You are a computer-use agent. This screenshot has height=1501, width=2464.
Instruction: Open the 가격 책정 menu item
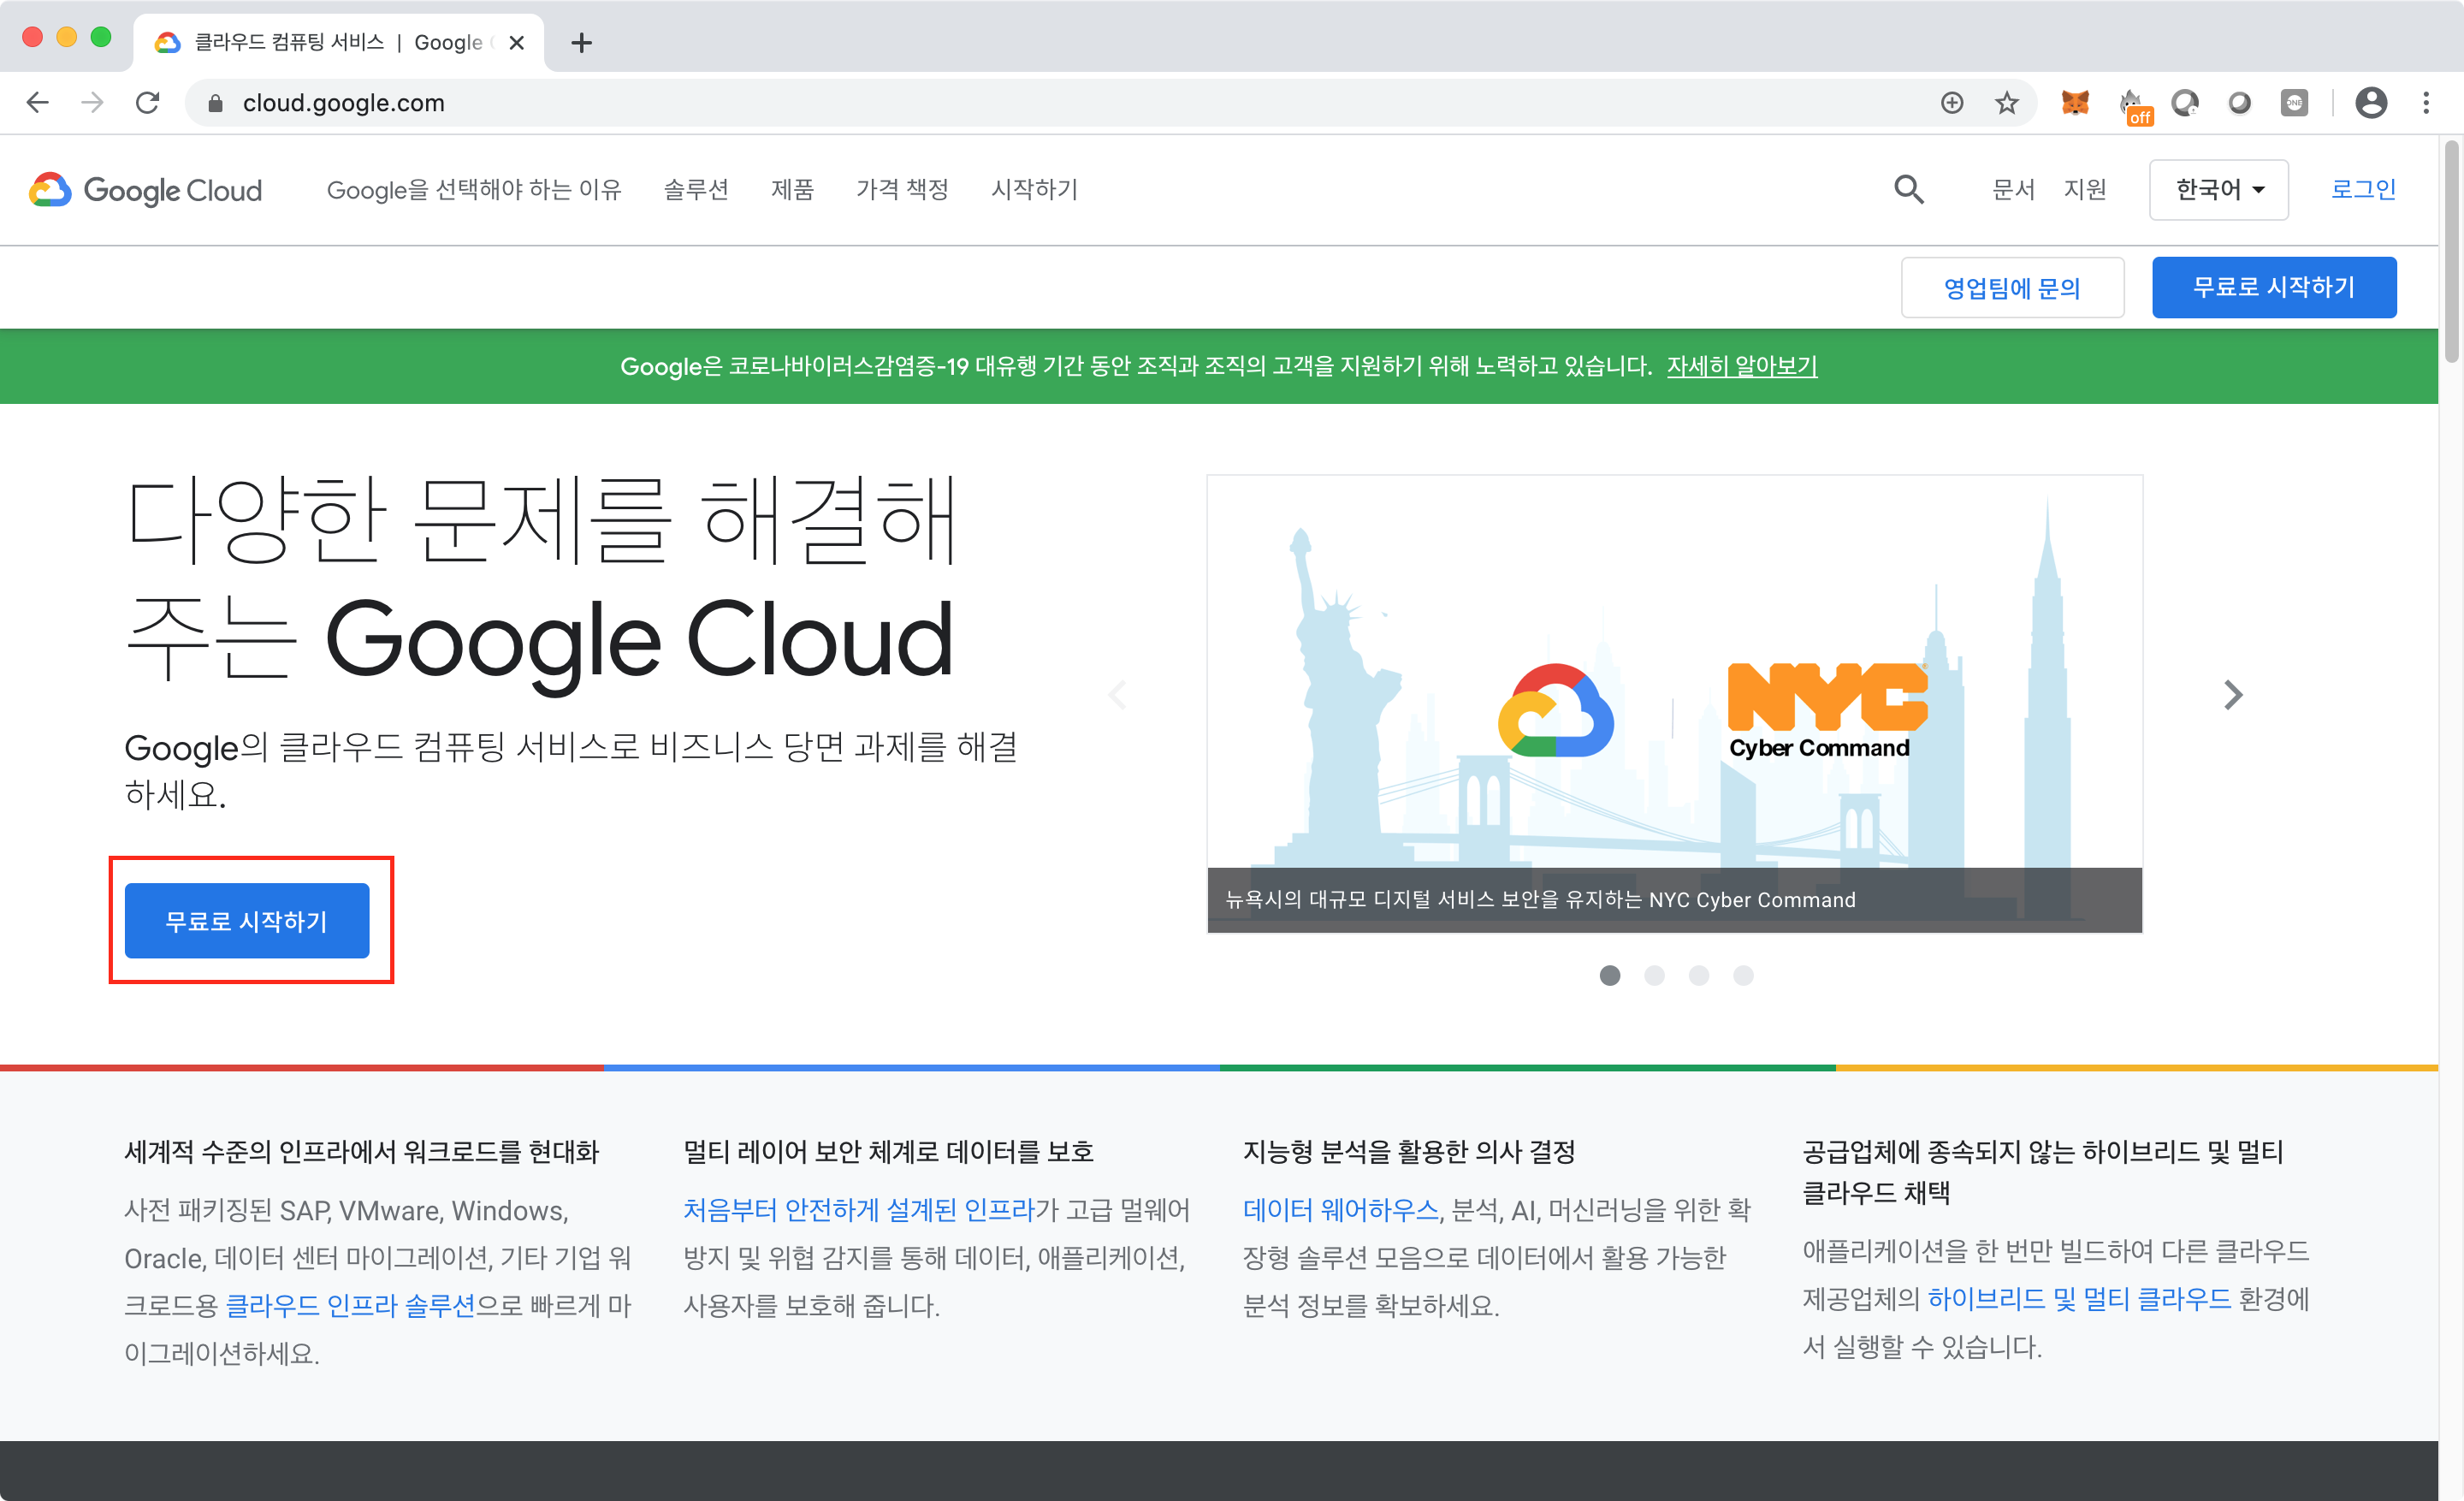(902, 189)
